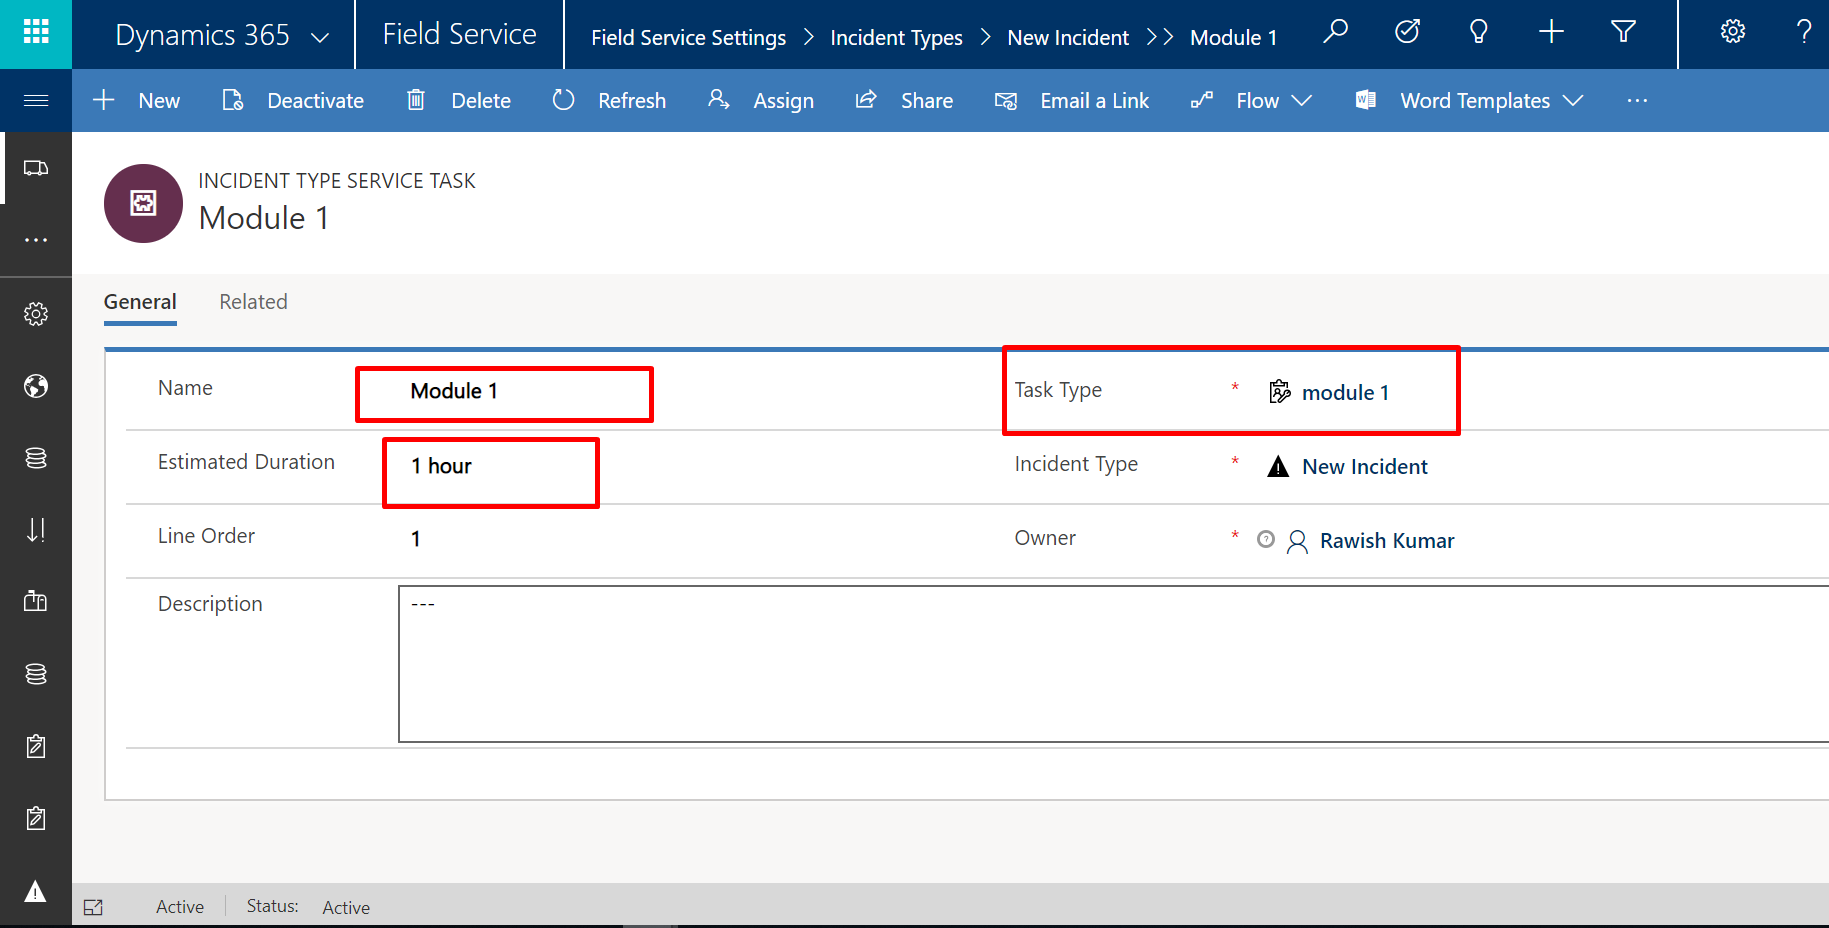Click the help question mark icon
Screen dimensions: 1829x928
(1804, 33)
